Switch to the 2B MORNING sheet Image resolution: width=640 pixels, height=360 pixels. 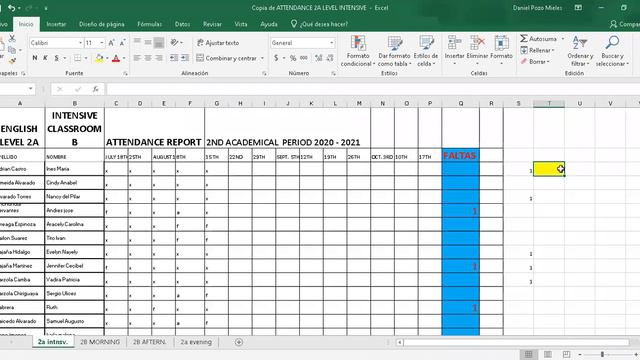pyautogui.click(x=100, y=342)
